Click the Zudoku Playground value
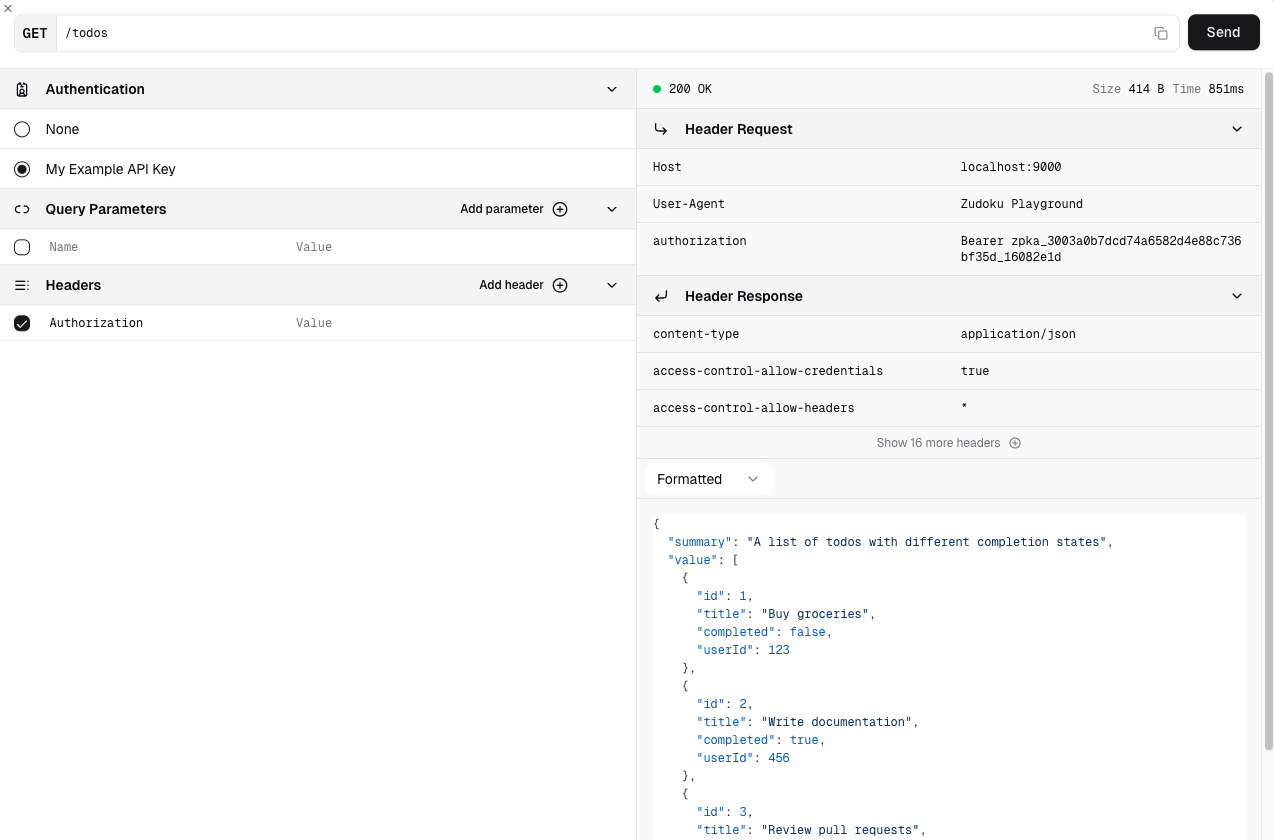This screenshot has width=1274, height=840. 1022,204
